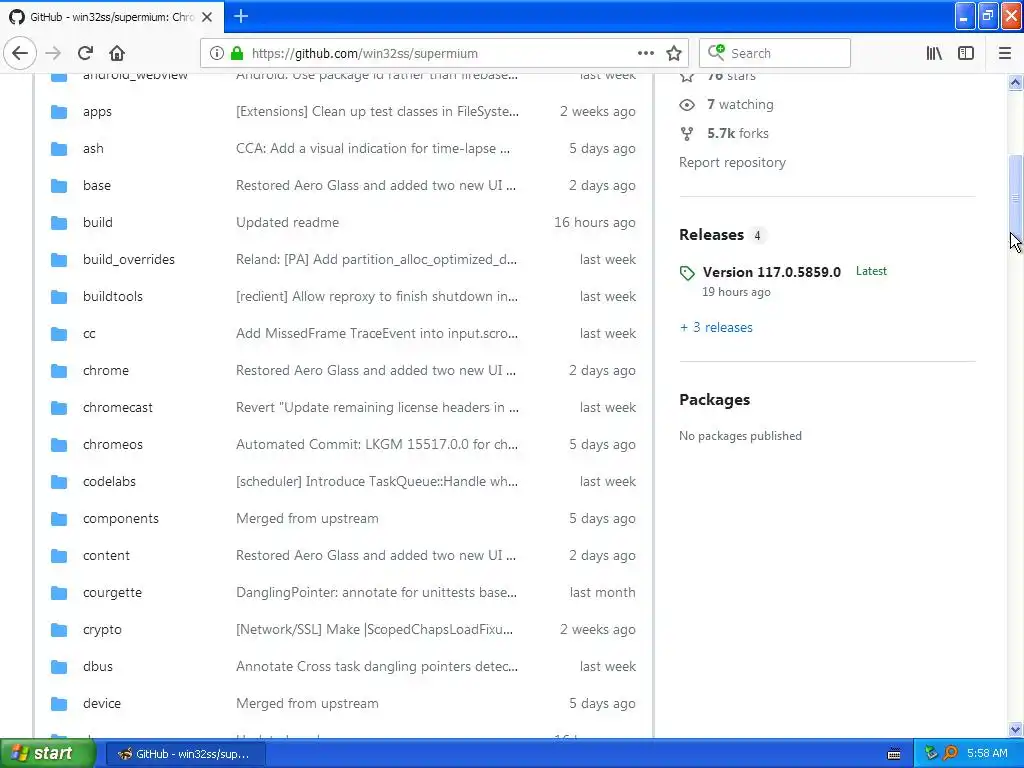
Task: Open a new browser tab
Action: (240, 16)
